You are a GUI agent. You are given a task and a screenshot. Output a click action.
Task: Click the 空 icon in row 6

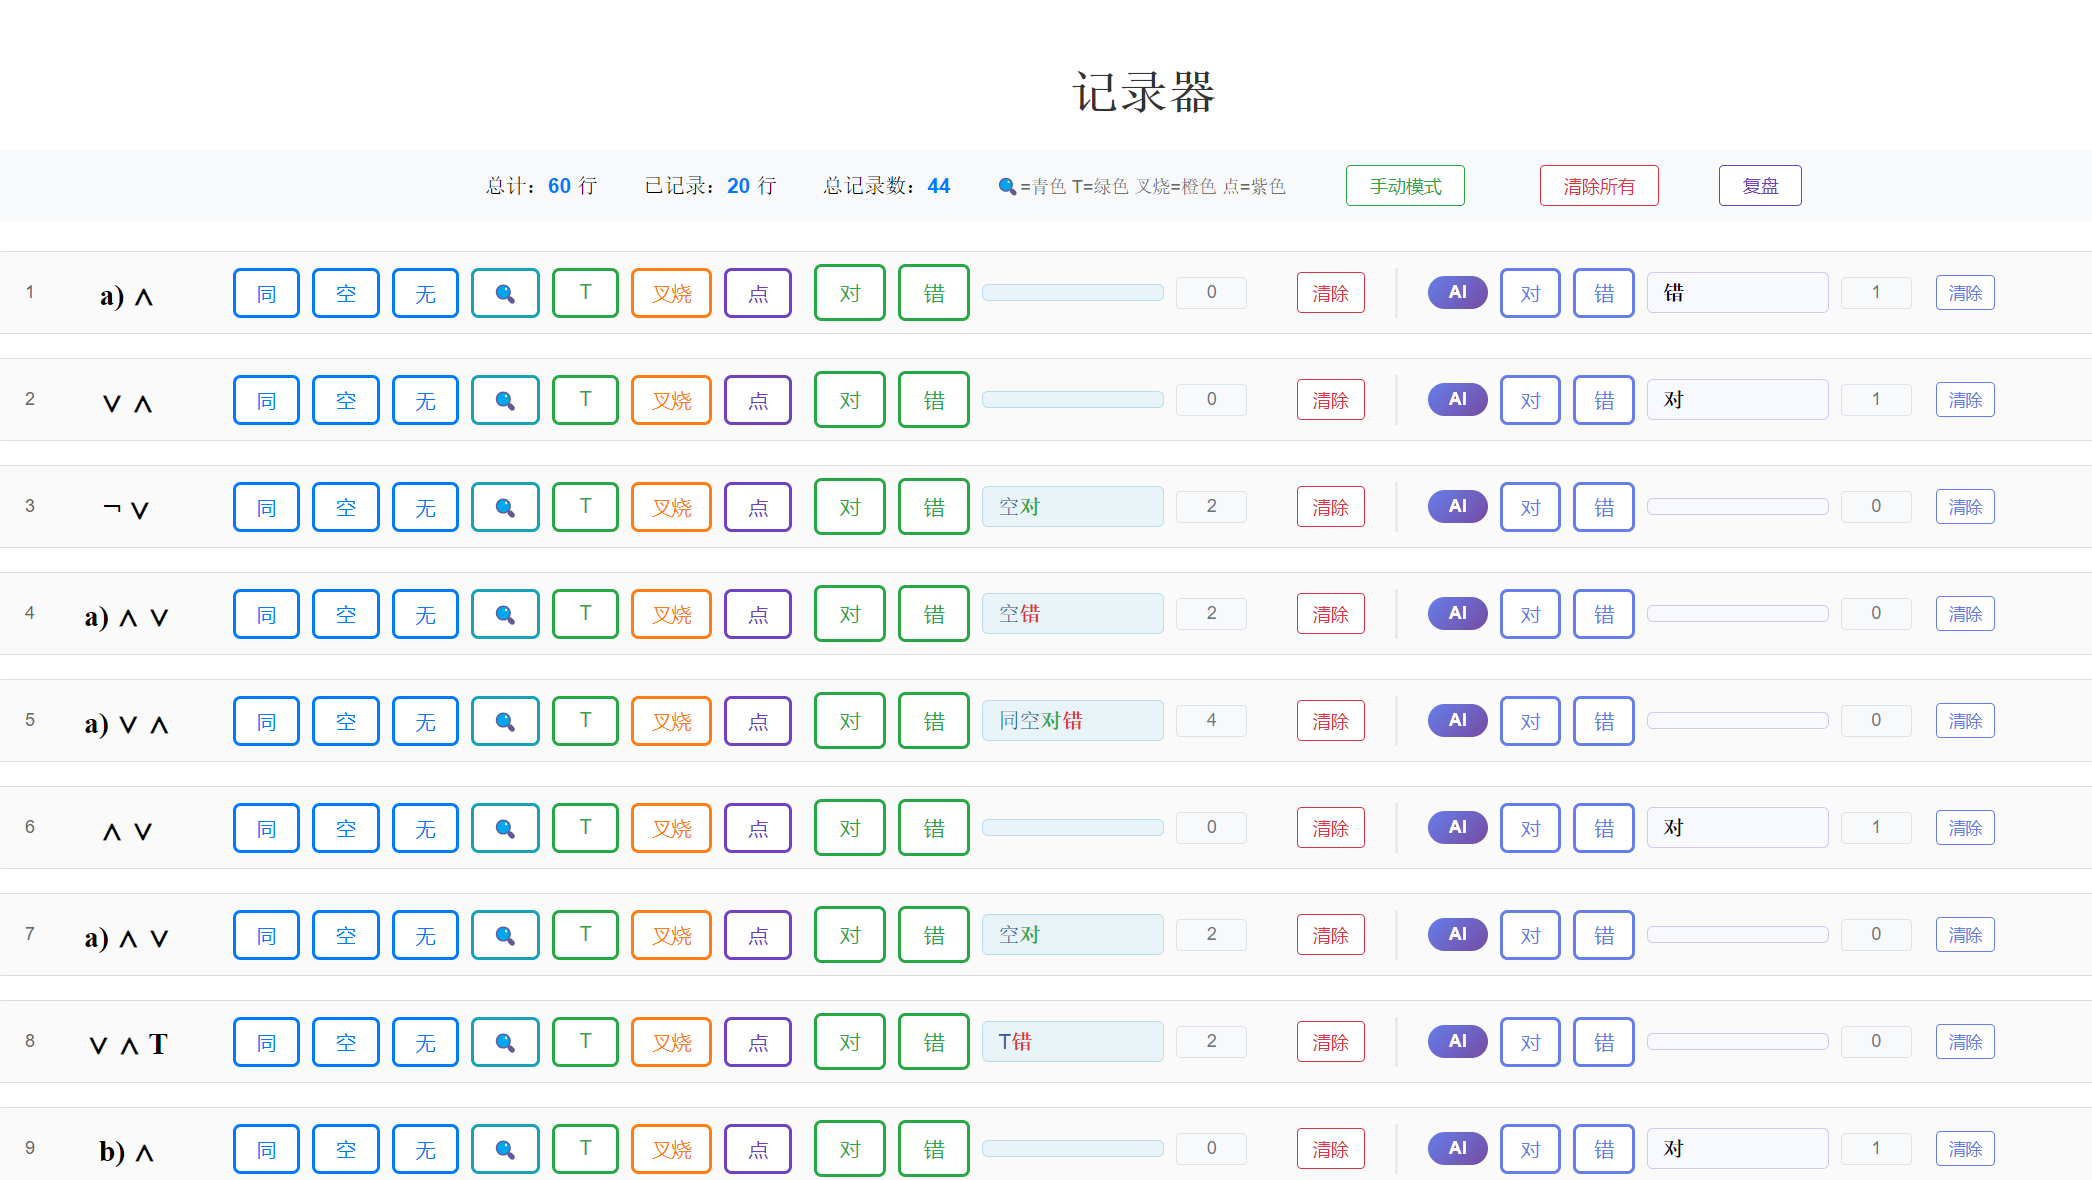point(345,827)
